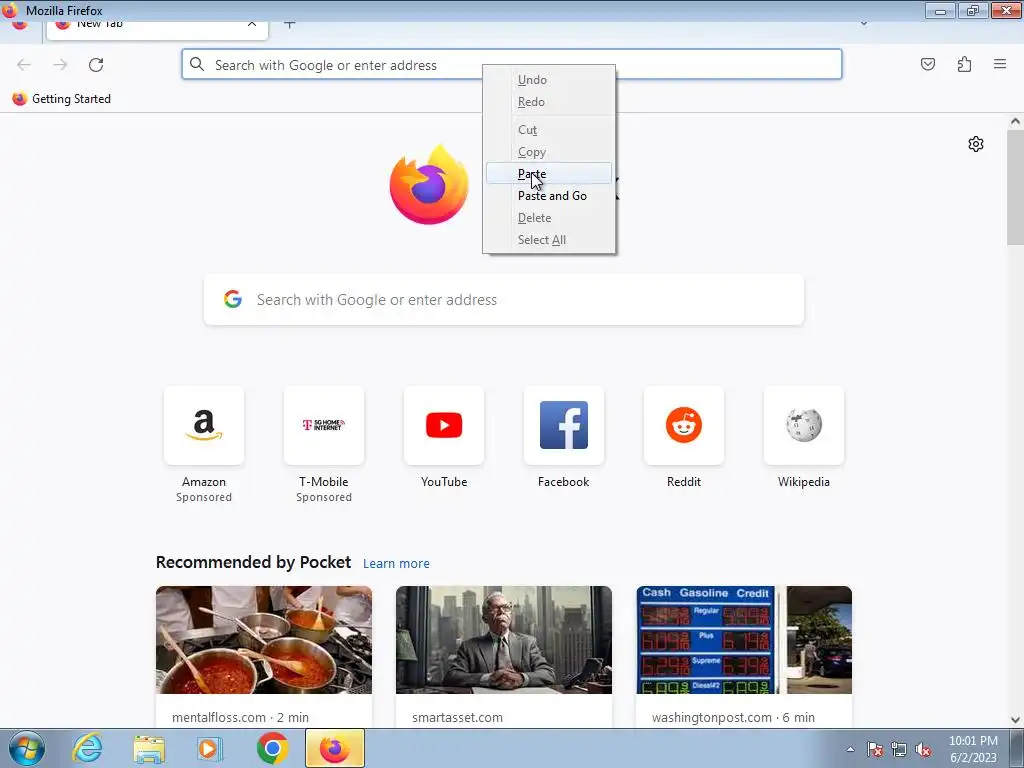Open the Firefox hamburger menu
Viewport: 1024px width, 768px height.
click(x=1000, y=64)
